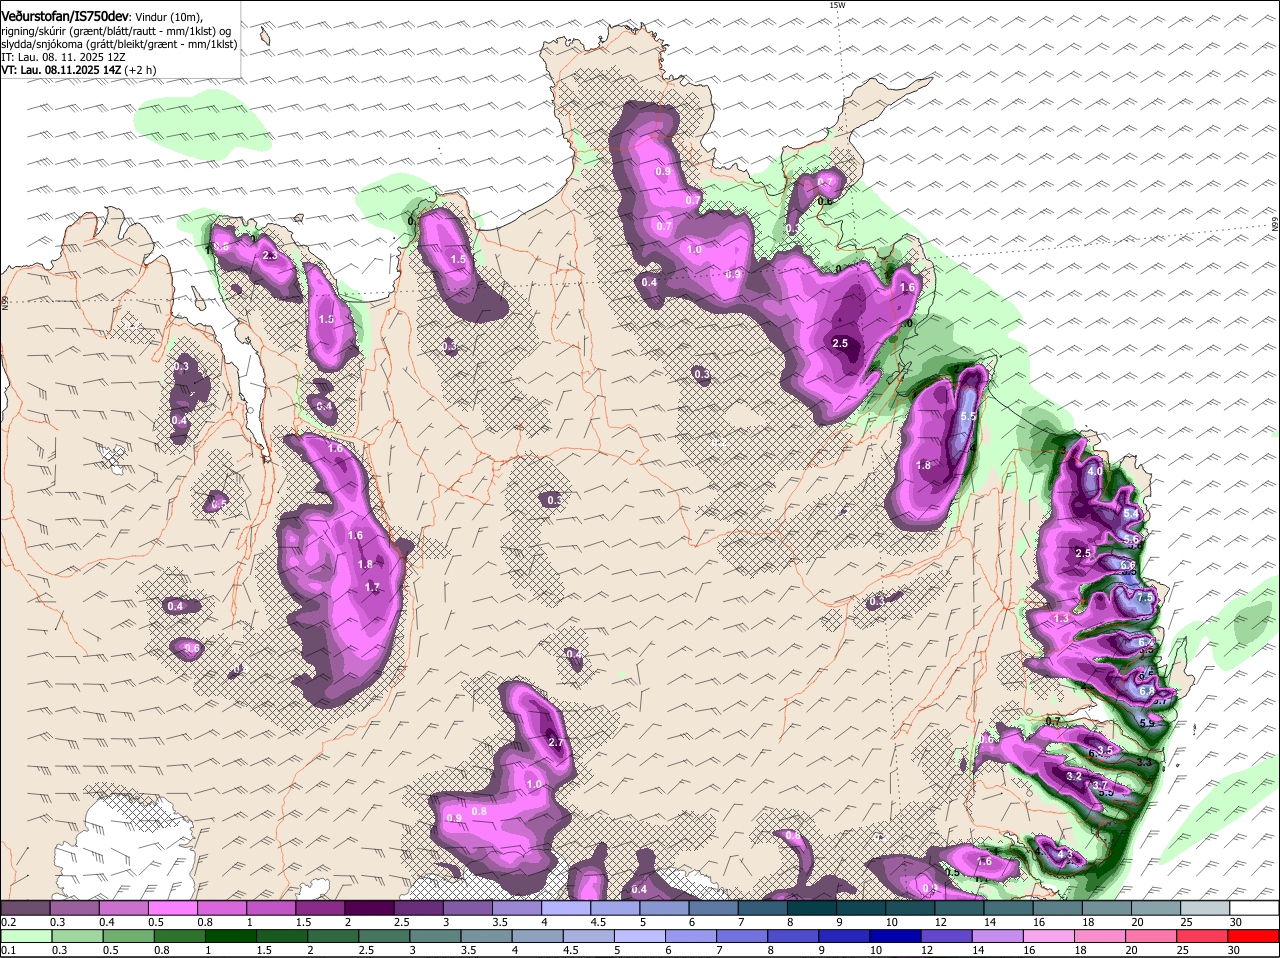Click the 2.7 precipitation value on the map
The height and width of the screenshot is (958, 1280).
[557, 743]
